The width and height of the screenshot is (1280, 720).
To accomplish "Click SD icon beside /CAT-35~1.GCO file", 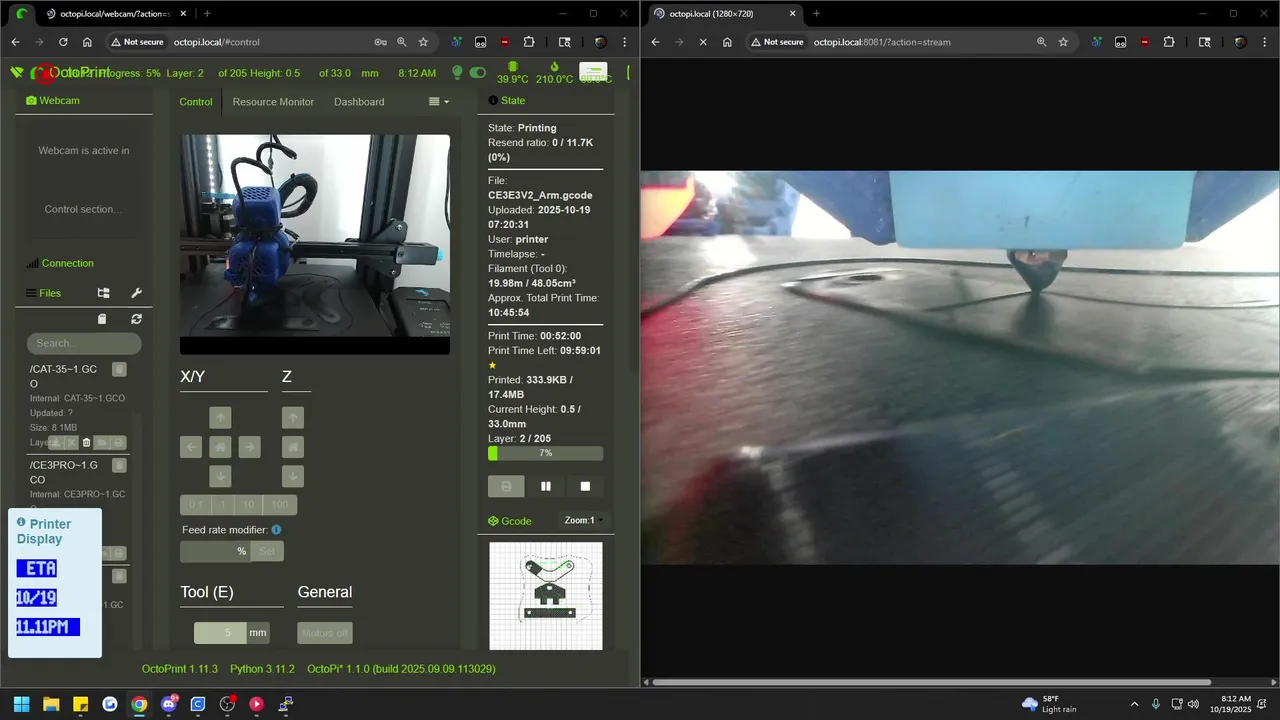I will [x=119, y=370].
